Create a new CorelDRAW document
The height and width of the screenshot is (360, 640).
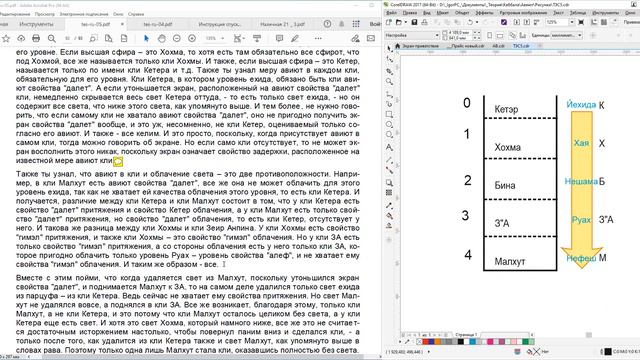pos(389,22)
